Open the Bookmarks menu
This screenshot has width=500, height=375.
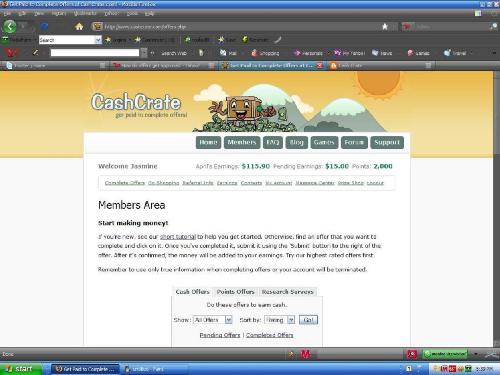pyautogui.click(x=85, y=13)
